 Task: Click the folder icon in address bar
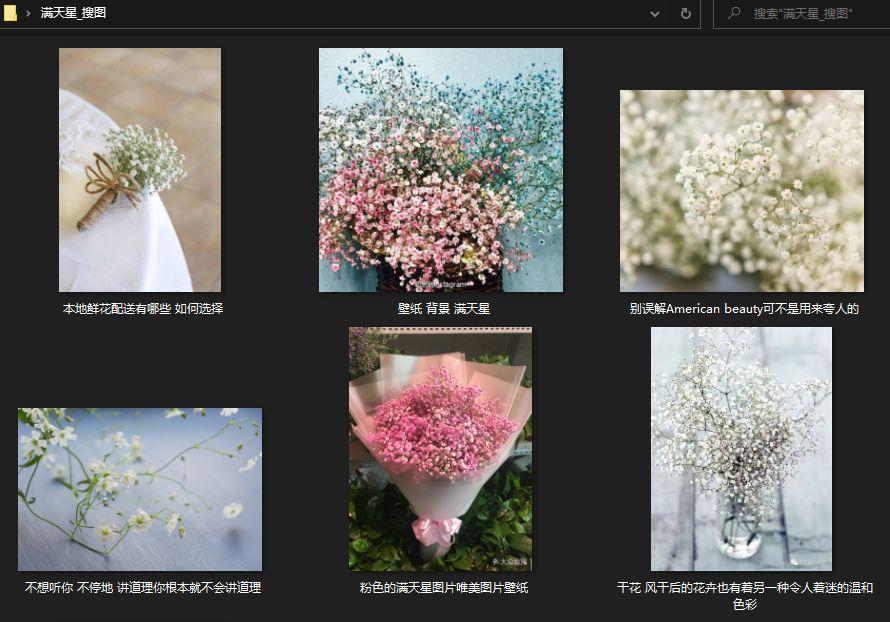point(10,12)
